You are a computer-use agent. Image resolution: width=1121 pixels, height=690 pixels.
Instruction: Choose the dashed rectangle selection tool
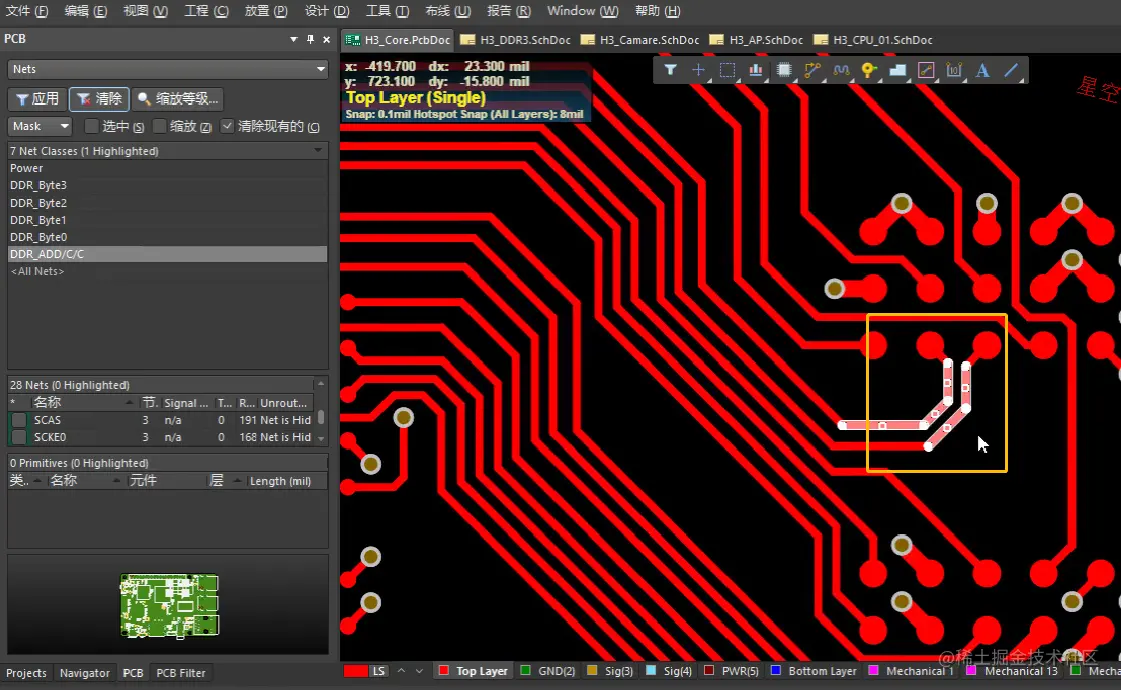click(727, 70)
